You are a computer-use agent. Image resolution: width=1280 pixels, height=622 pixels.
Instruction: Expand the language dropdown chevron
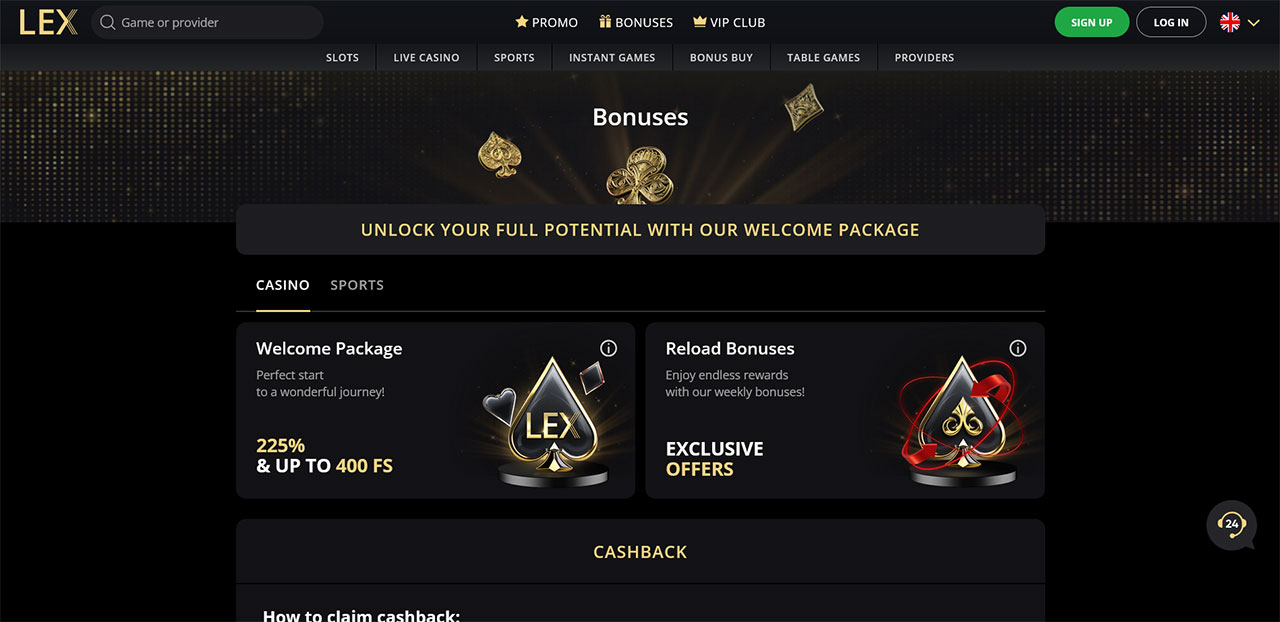(1254, 23)
